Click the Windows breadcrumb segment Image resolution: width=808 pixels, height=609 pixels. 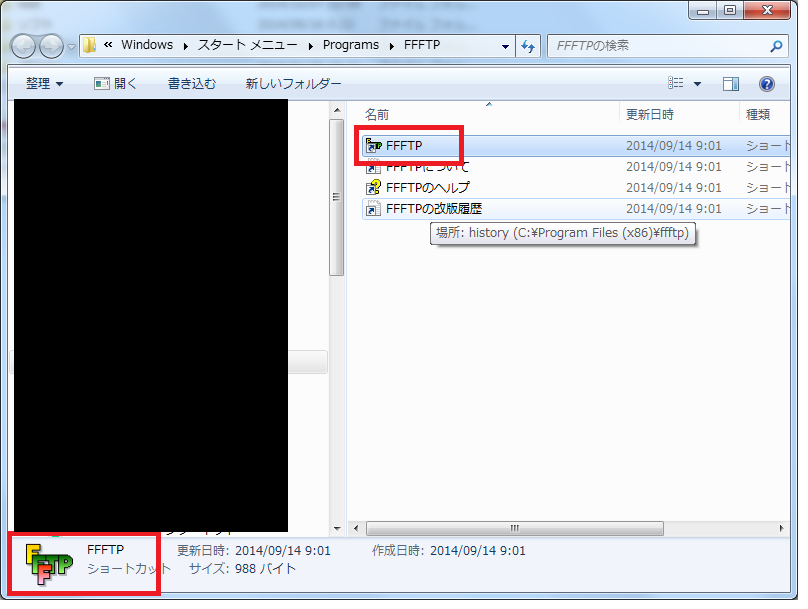click(147, 45)
